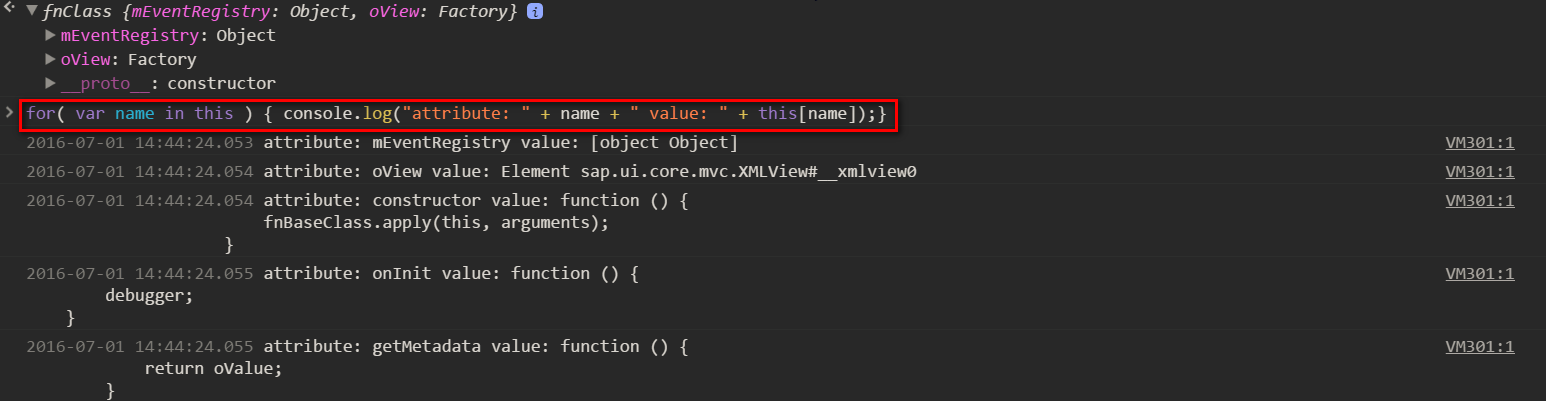The image size is (1546, 401).
Task: Click the oView log message about XMLView
Action: point(590,171)
